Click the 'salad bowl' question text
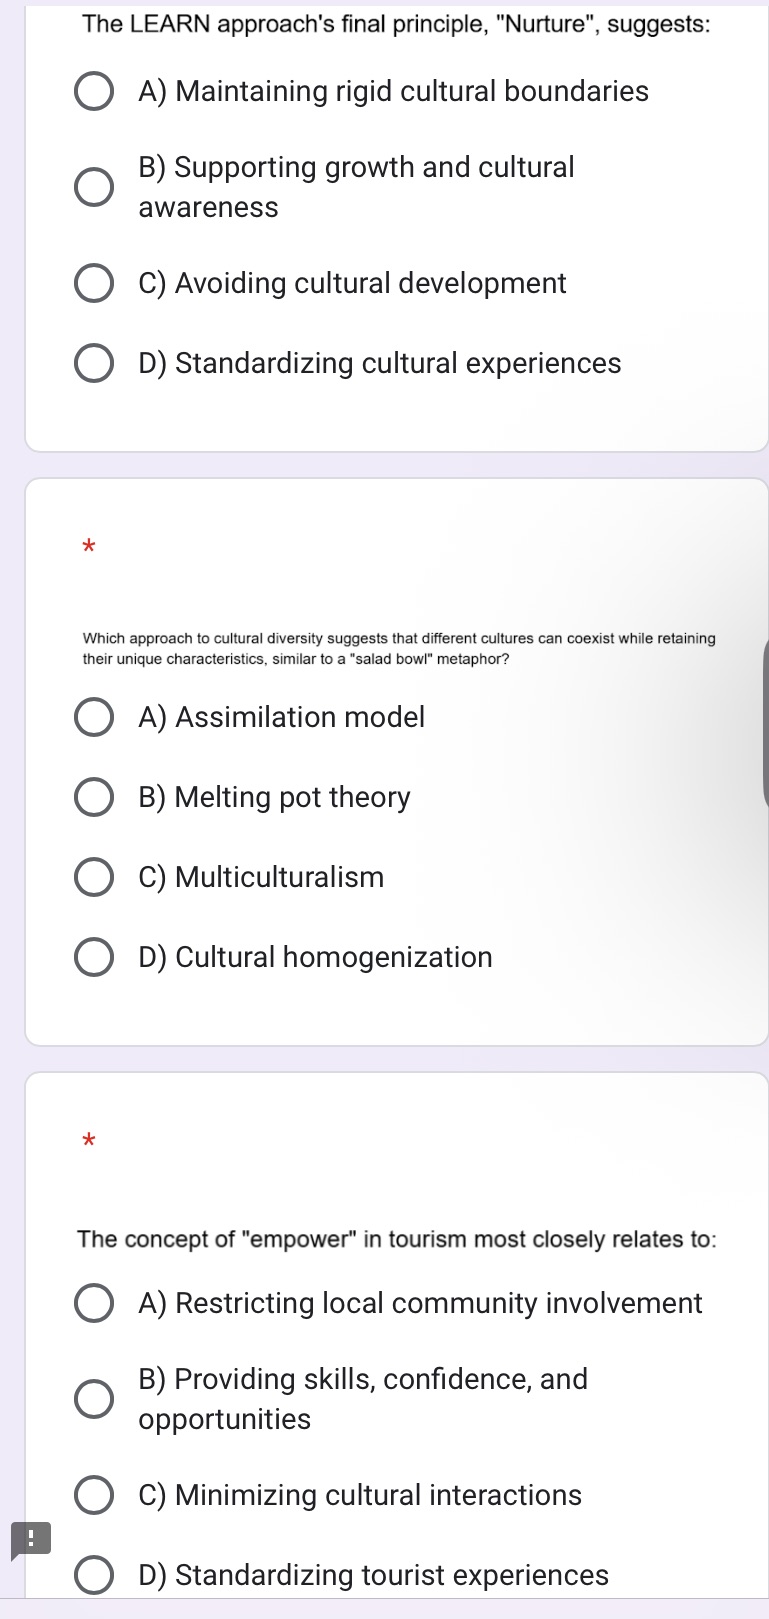Viewport: 769px width, 1619px height. (x=398, y=648)
